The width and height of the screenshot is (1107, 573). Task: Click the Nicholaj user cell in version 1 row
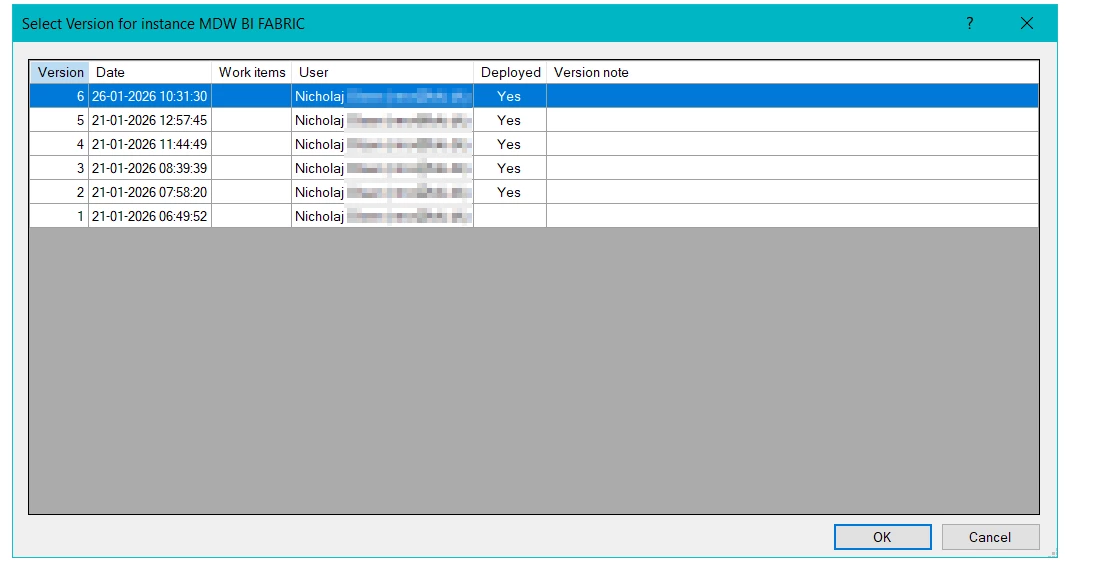click(382, 216)
